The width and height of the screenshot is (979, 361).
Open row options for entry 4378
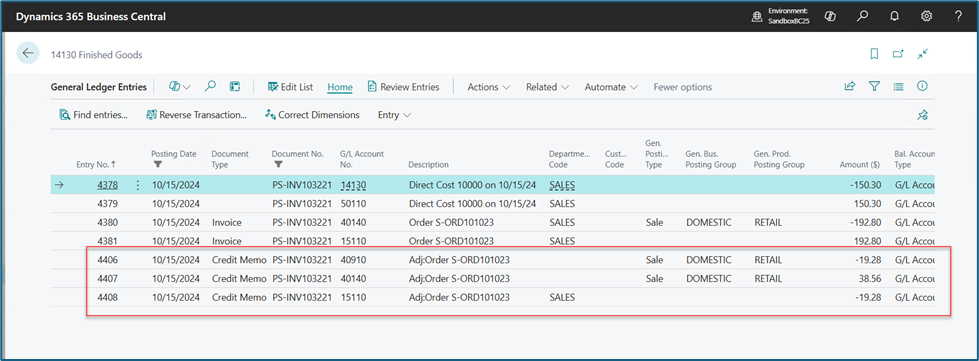(x=138, y=185)
